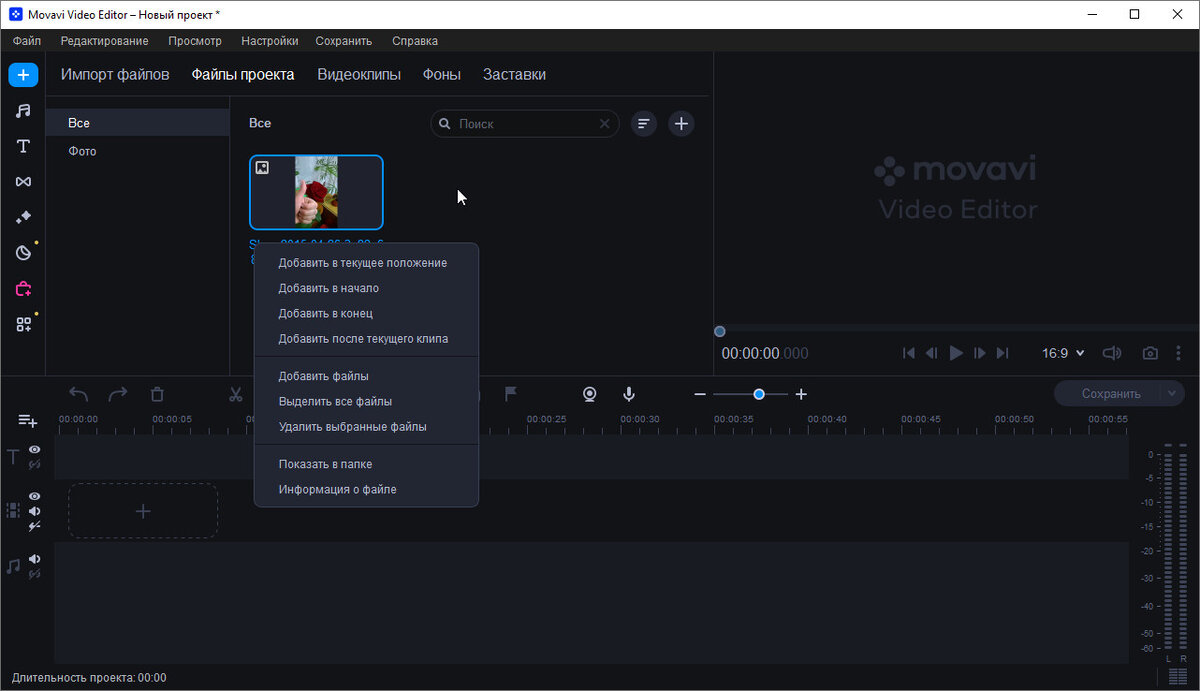Click the filmstrip icon of video track
This screenshot has height=691, width=1200.
coord(13,510)
